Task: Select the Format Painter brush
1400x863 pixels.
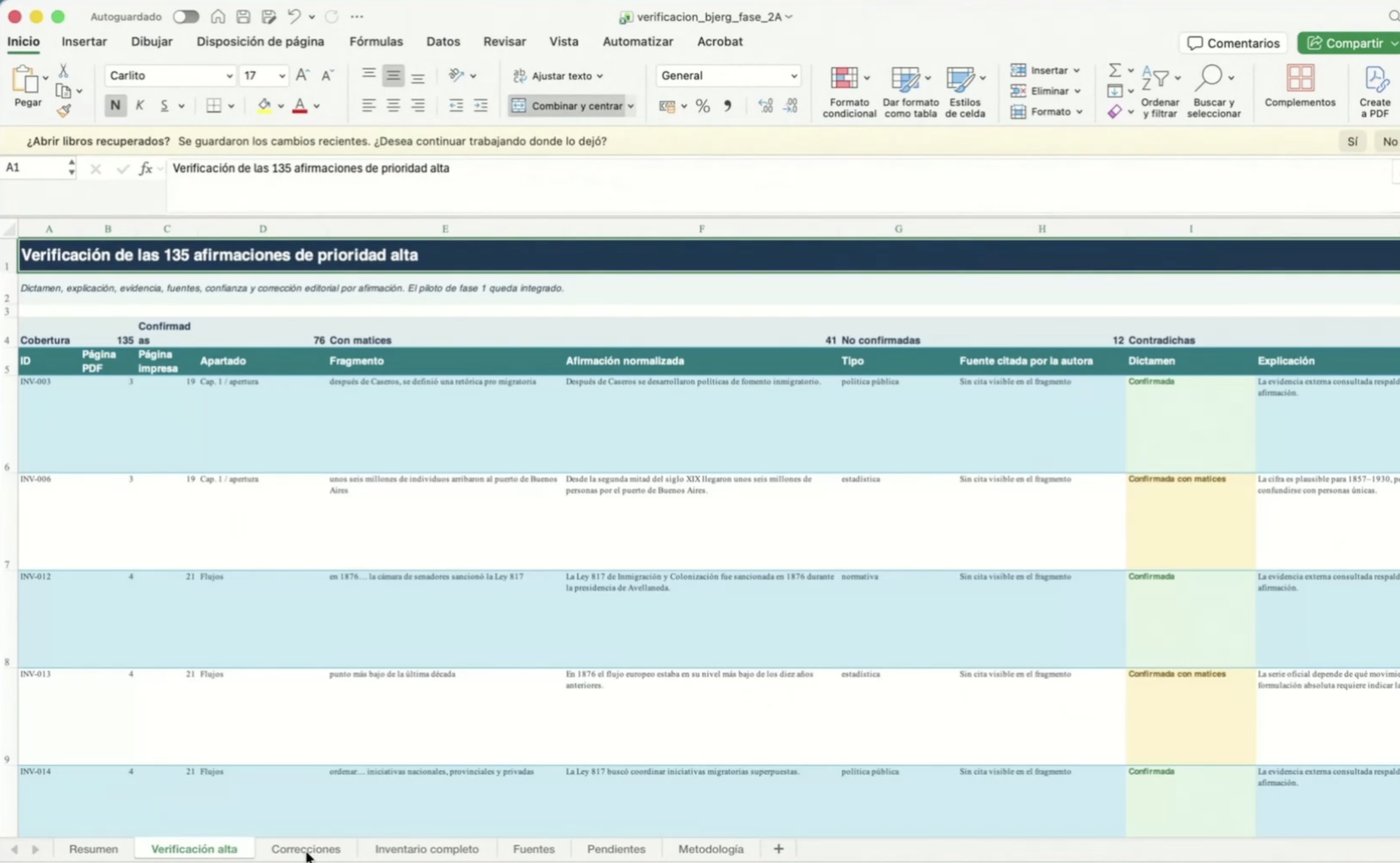Action: 63,111
